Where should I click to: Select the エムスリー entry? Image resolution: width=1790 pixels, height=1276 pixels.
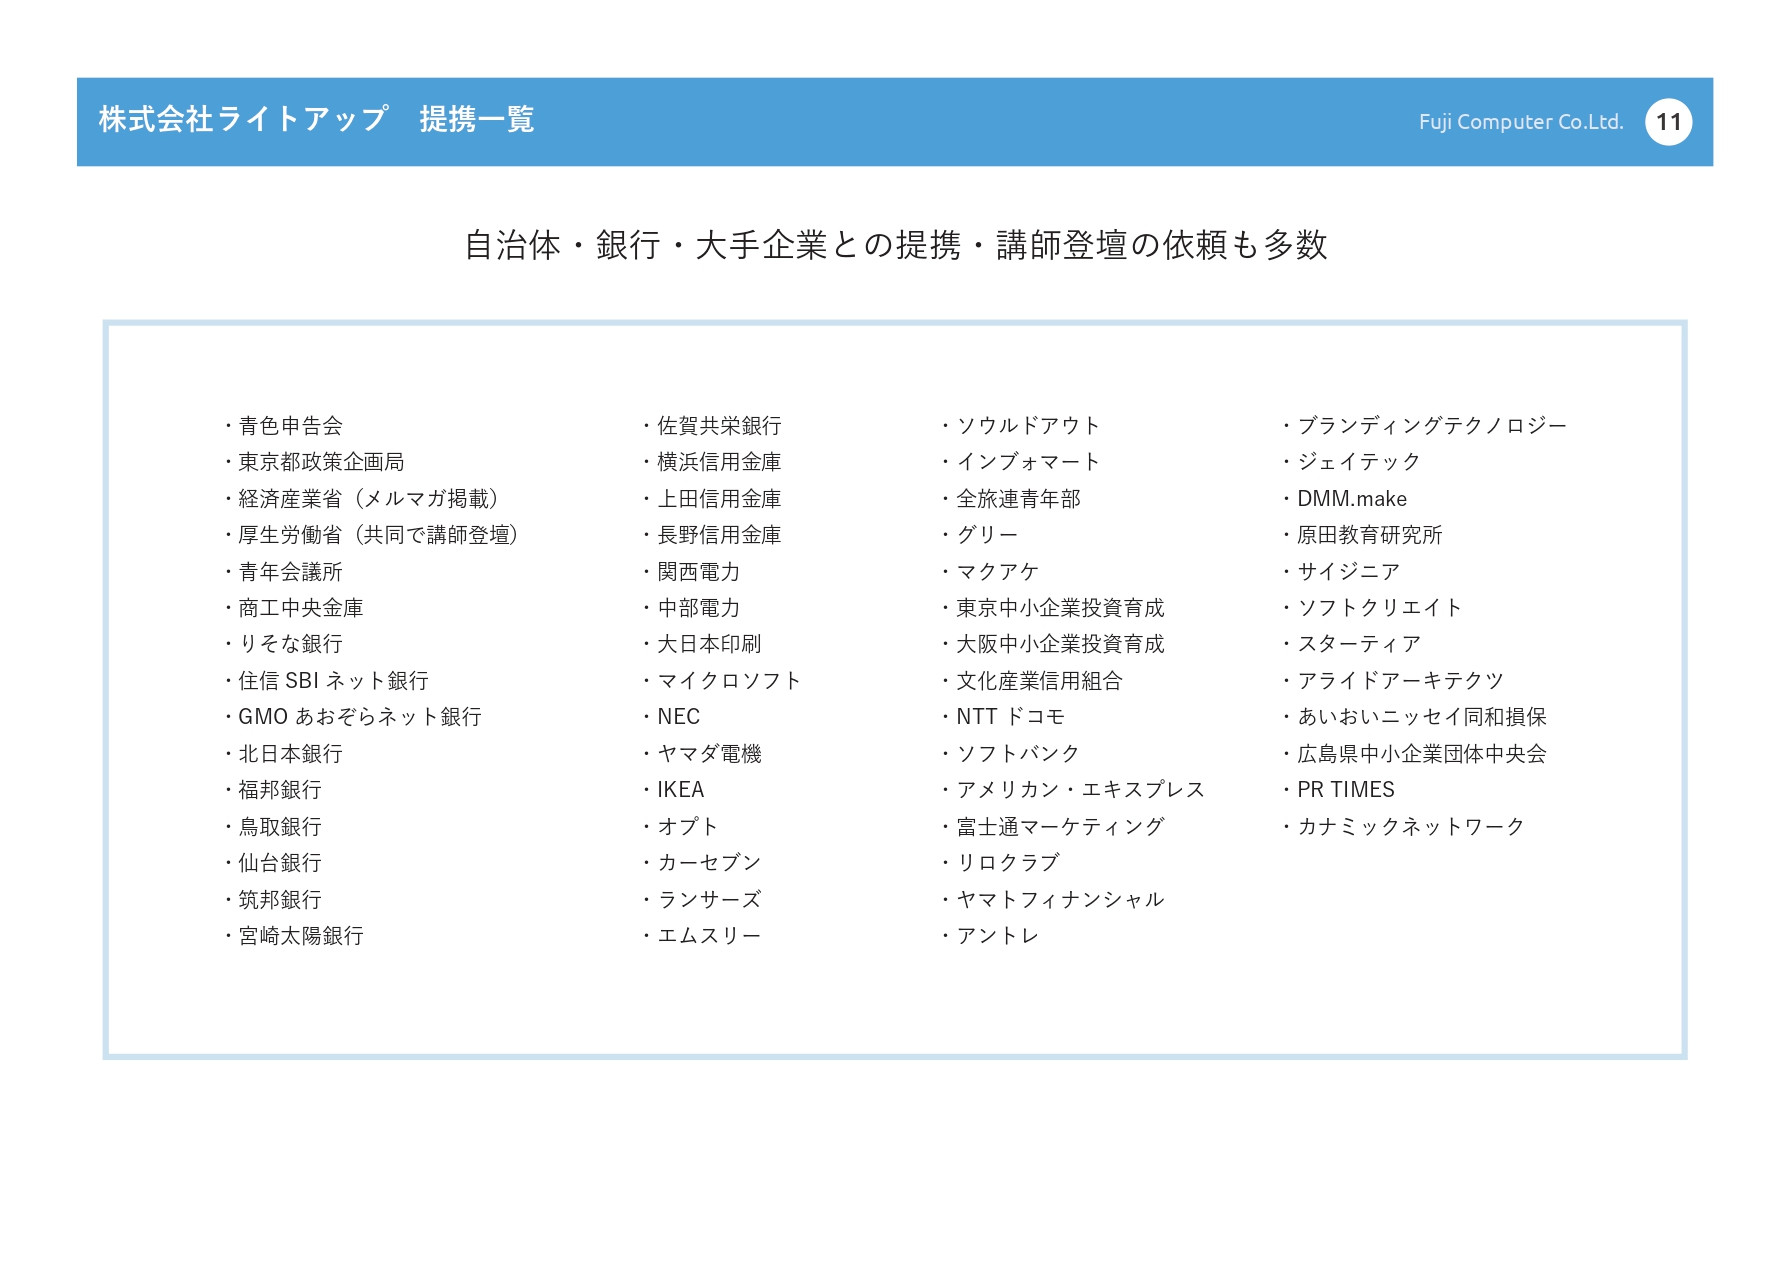click(702, 936)
